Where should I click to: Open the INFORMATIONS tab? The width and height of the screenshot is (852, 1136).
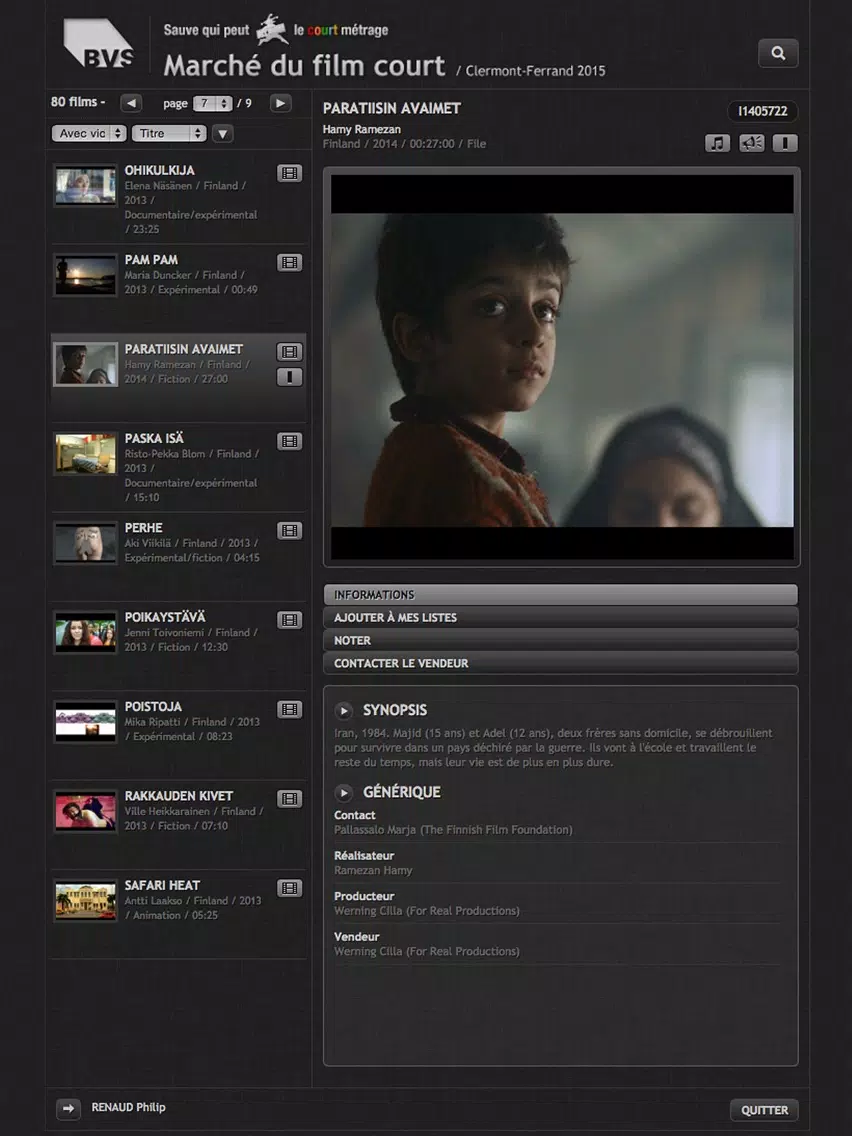click(561, 595)
